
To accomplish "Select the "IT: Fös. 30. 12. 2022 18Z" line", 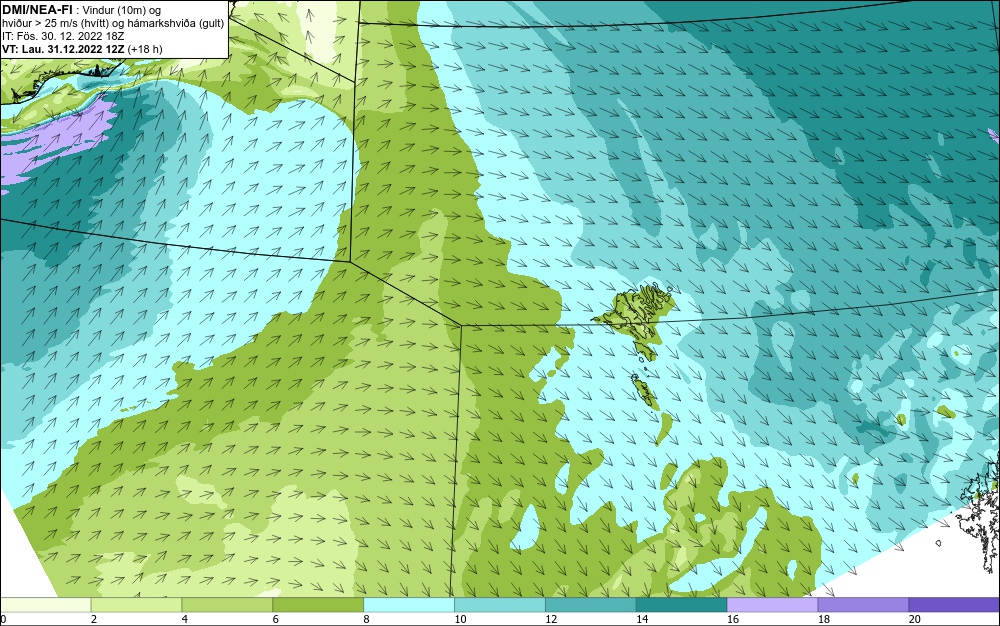I will [63, 36].
